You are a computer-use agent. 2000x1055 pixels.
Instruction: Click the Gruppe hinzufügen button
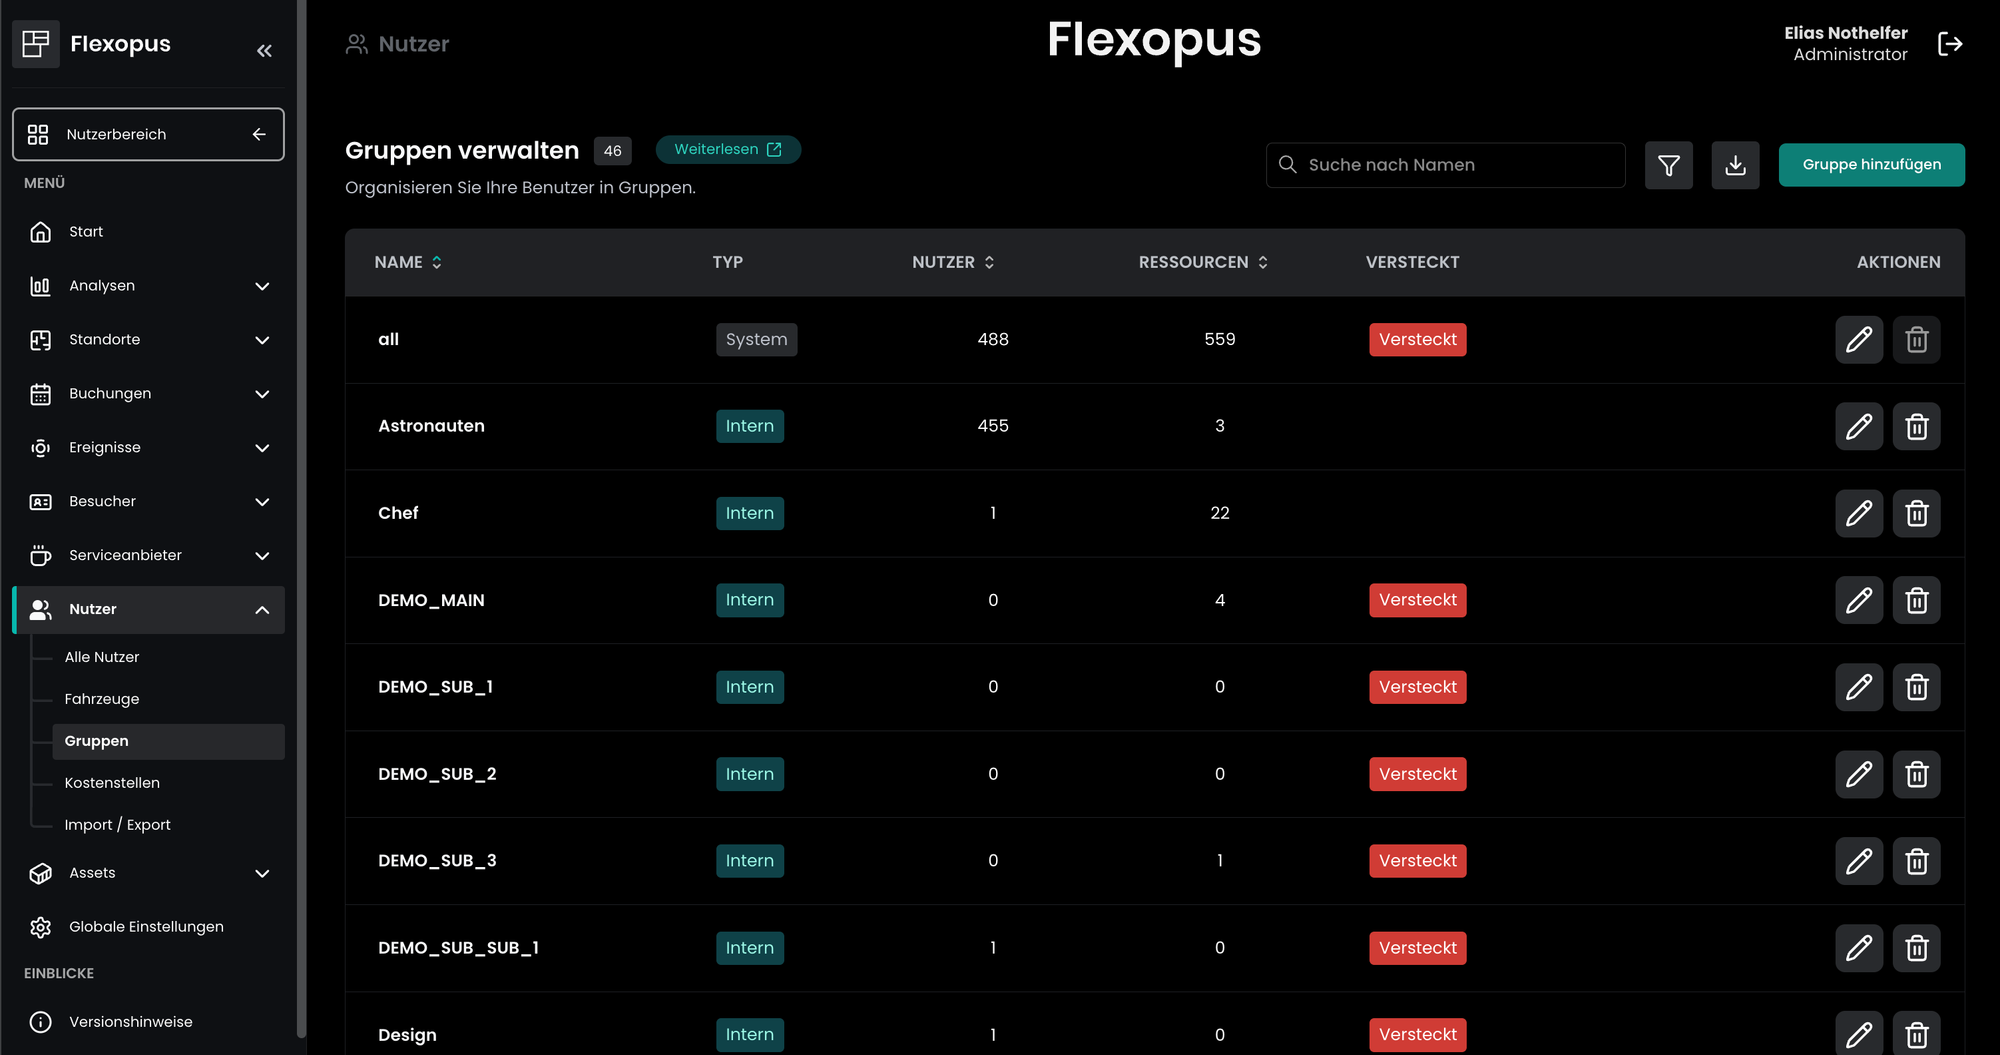pos(1871,165)
